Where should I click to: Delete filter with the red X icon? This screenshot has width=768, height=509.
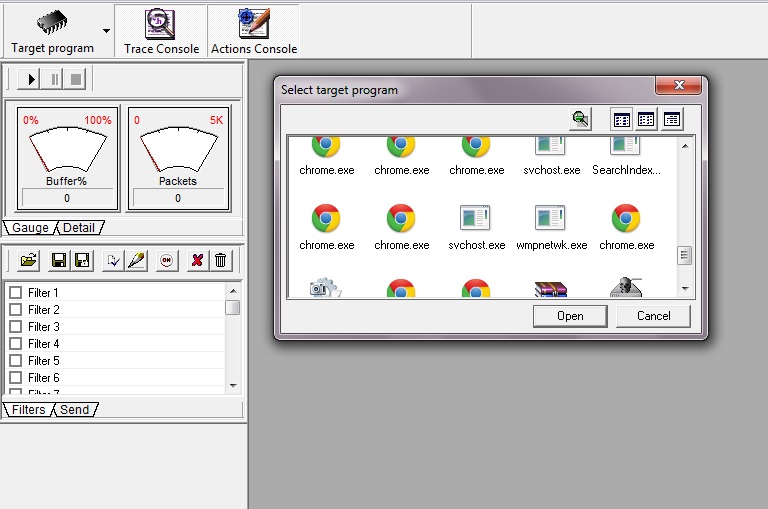pos(197,261)
